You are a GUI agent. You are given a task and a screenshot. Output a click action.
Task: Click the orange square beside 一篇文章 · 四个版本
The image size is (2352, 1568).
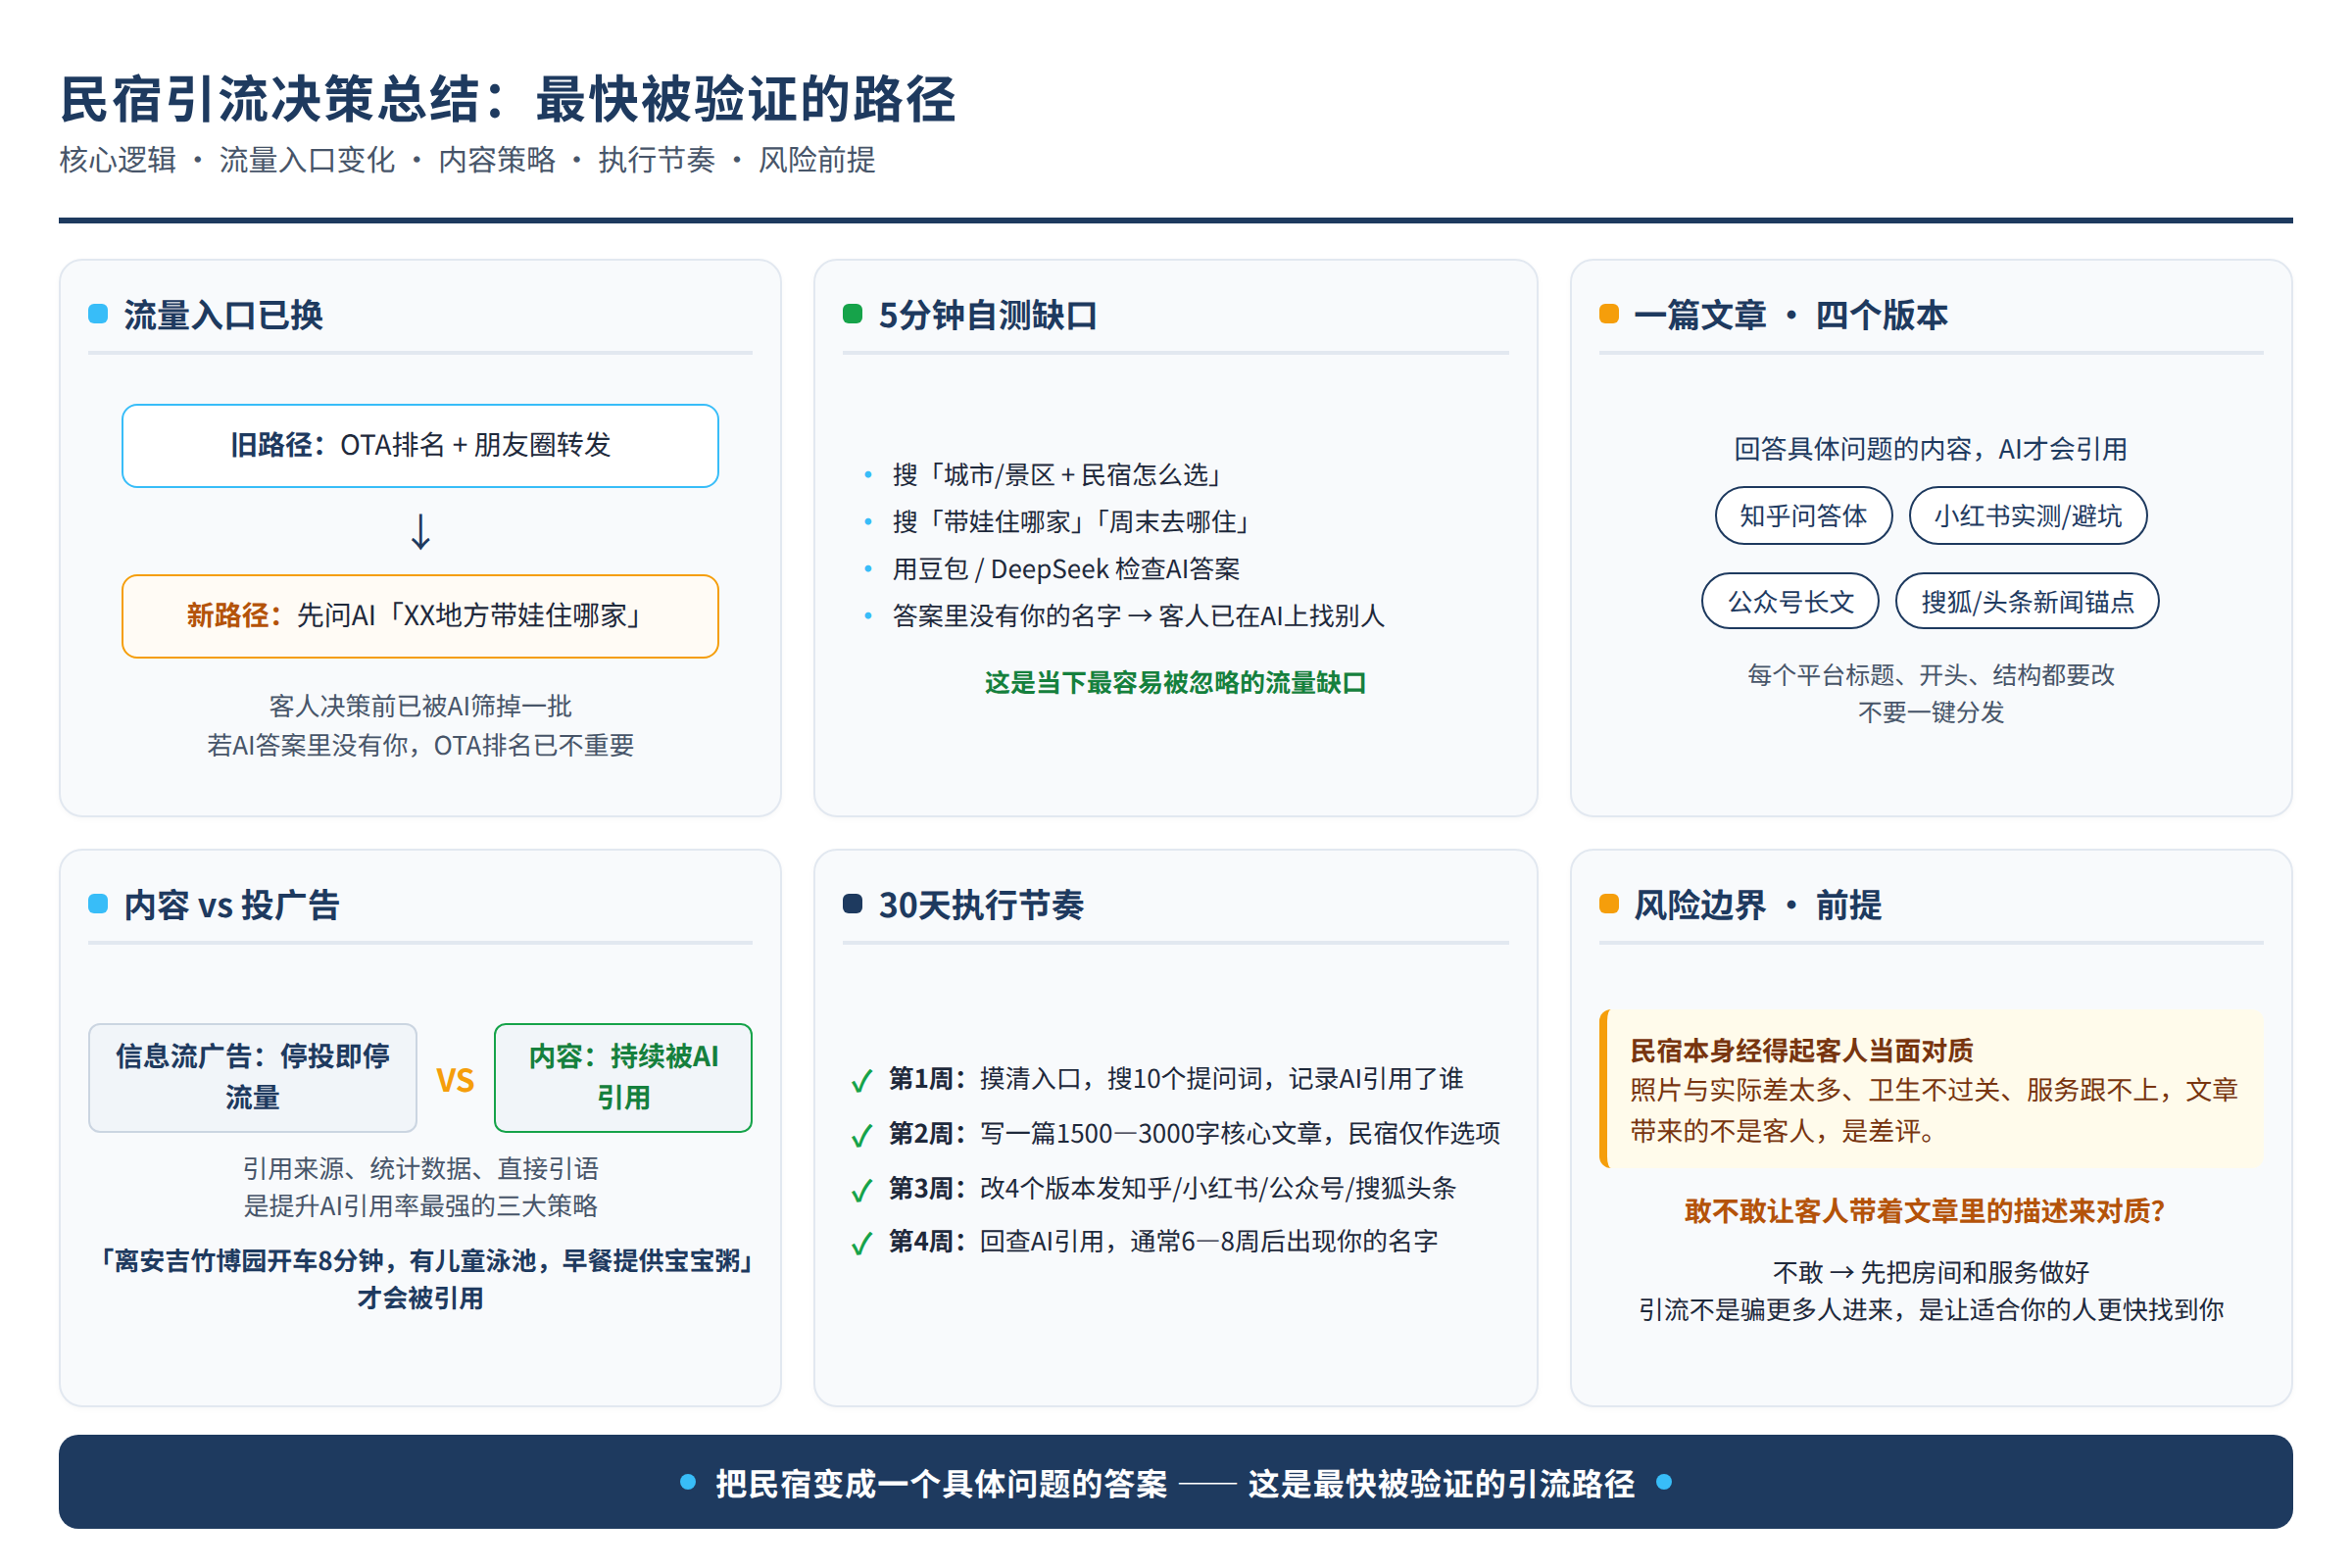[x=1609, y=314]
